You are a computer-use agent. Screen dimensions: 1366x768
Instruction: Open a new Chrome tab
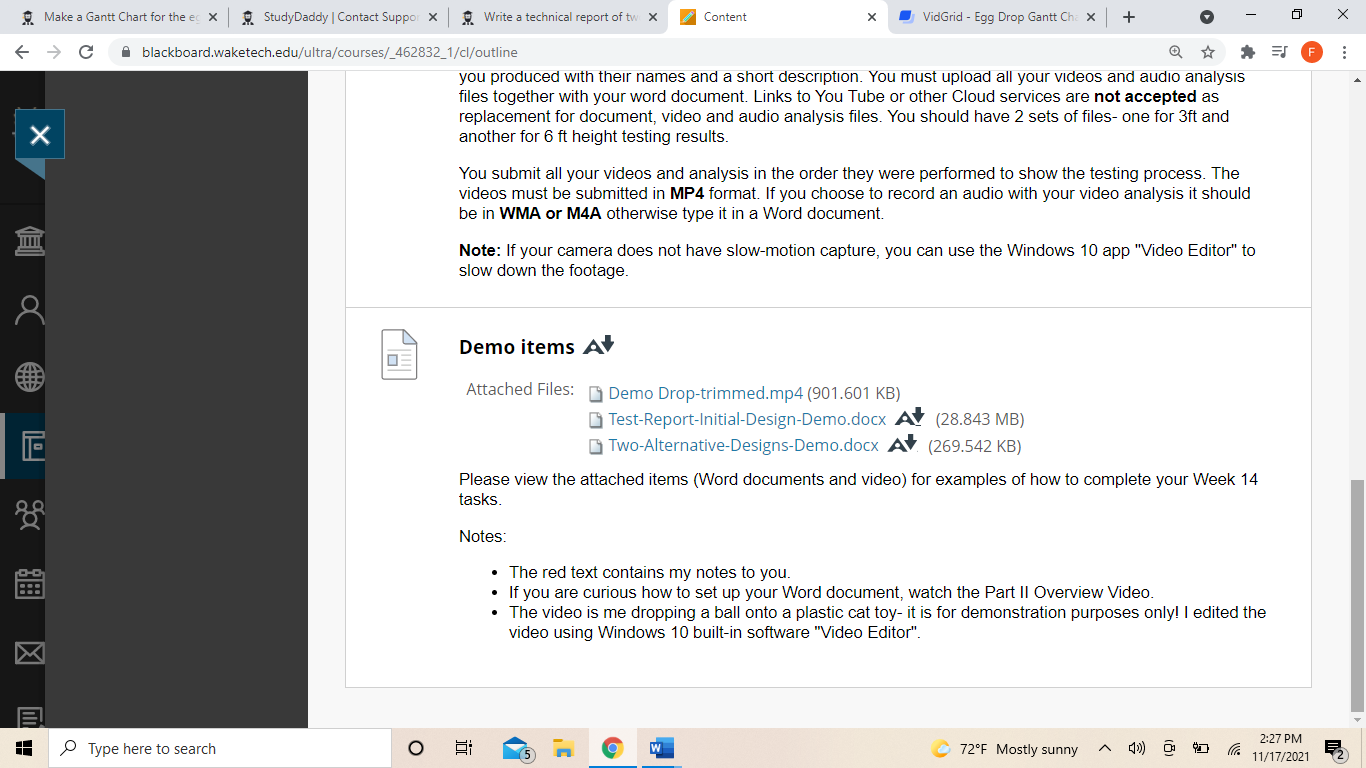tap(1129, 17)
